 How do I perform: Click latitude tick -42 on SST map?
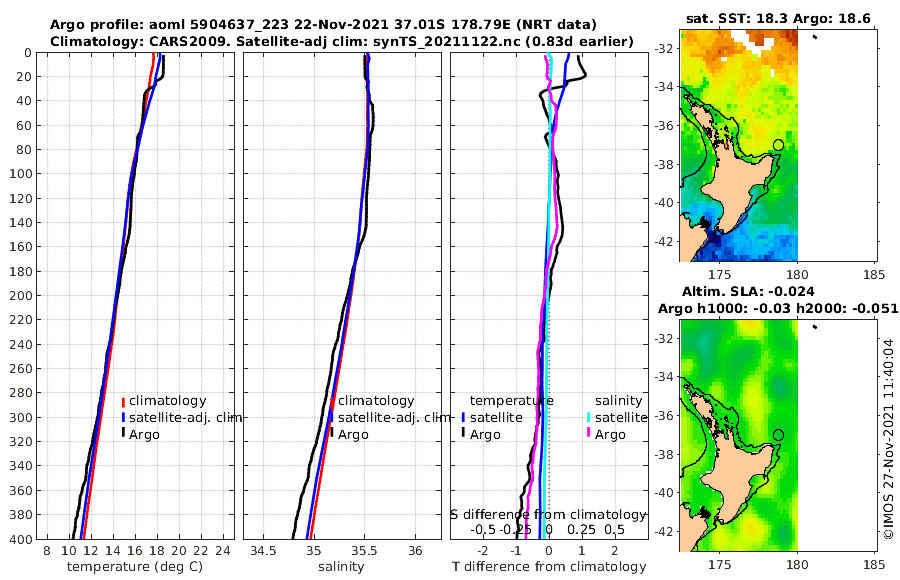[x=664, y=242]
